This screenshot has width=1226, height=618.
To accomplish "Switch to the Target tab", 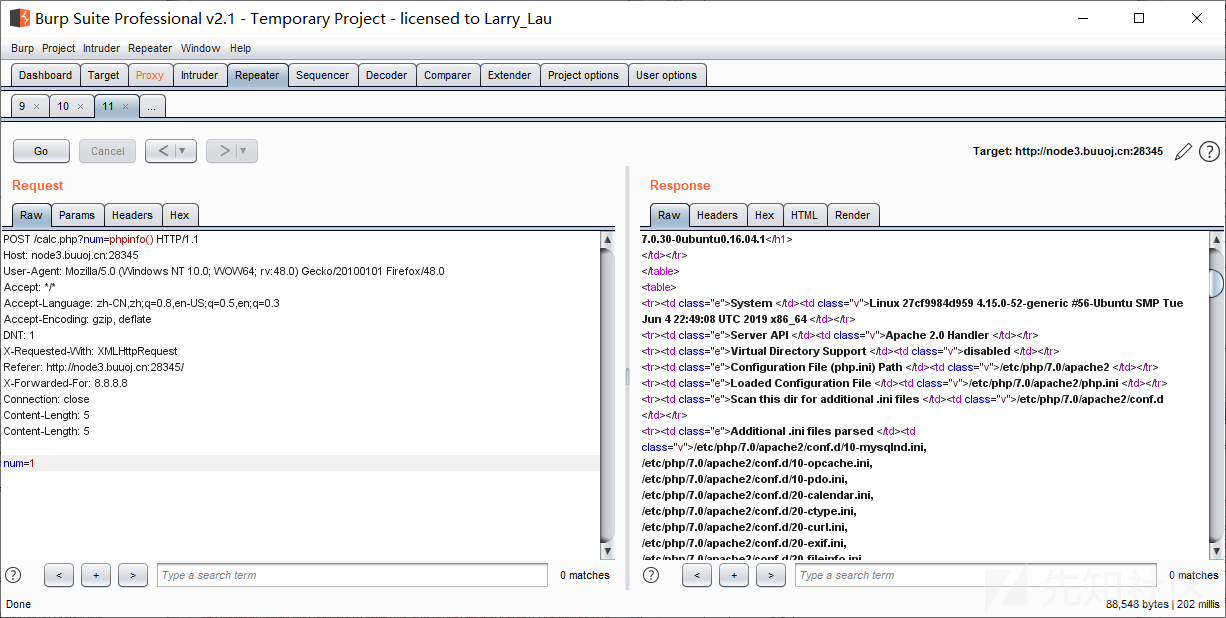I will (104, 75).
